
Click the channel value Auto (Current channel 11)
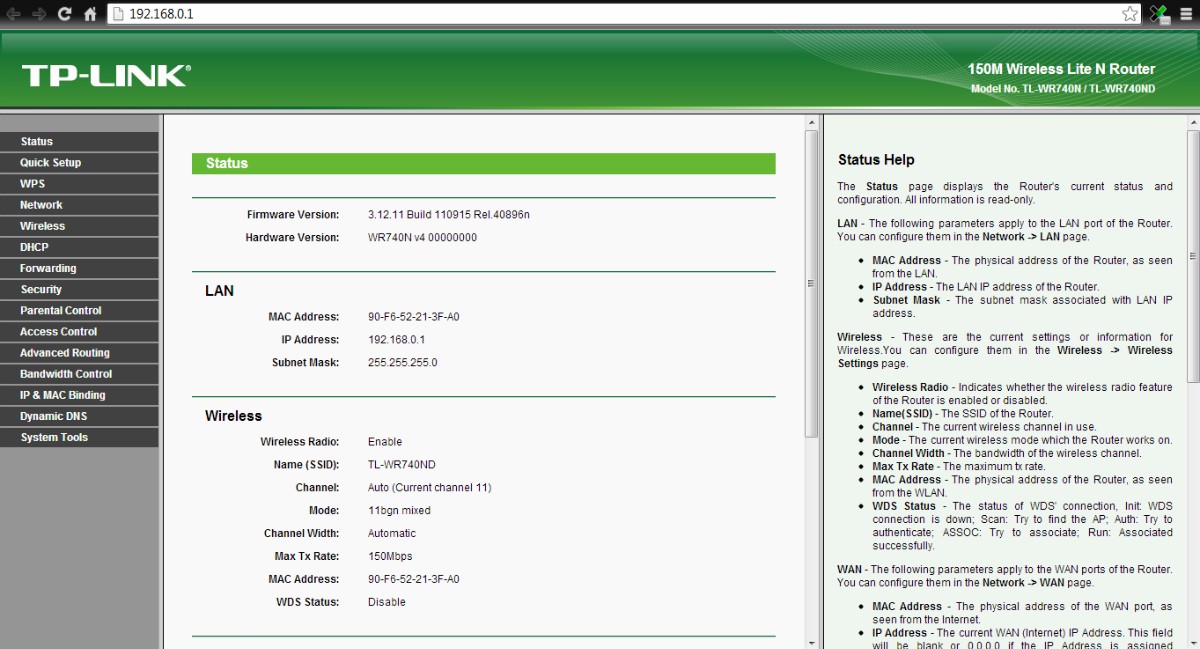click(429, 488)
